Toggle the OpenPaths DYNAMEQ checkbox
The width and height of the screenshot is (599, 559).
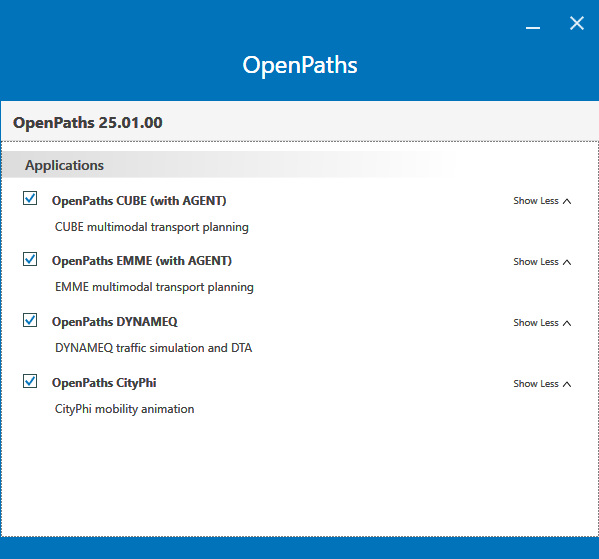30,320
